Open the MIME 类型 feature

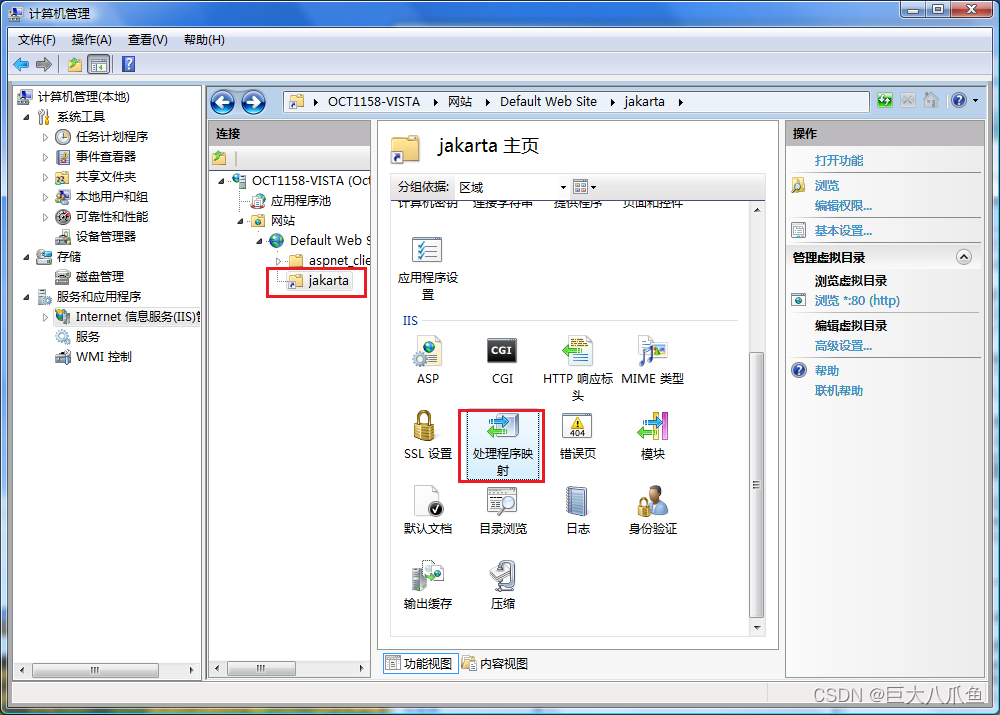652,360
